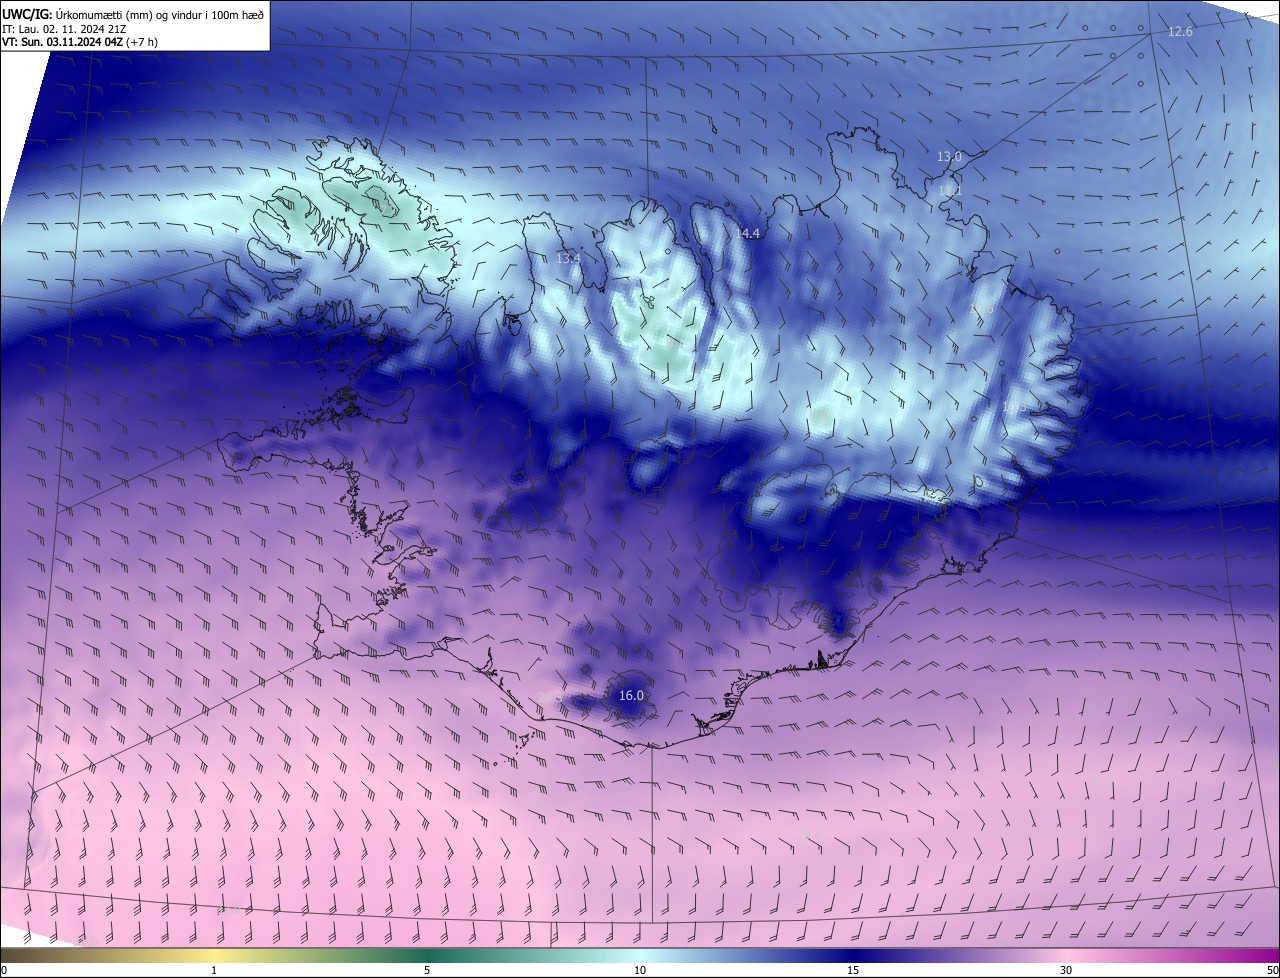1280x978 pixels.
Task: Click the valid time 'VT: Sun. 03.11.2024 04Z (+7 h)'
Action: pyautogui.click(x=80, y=42)
